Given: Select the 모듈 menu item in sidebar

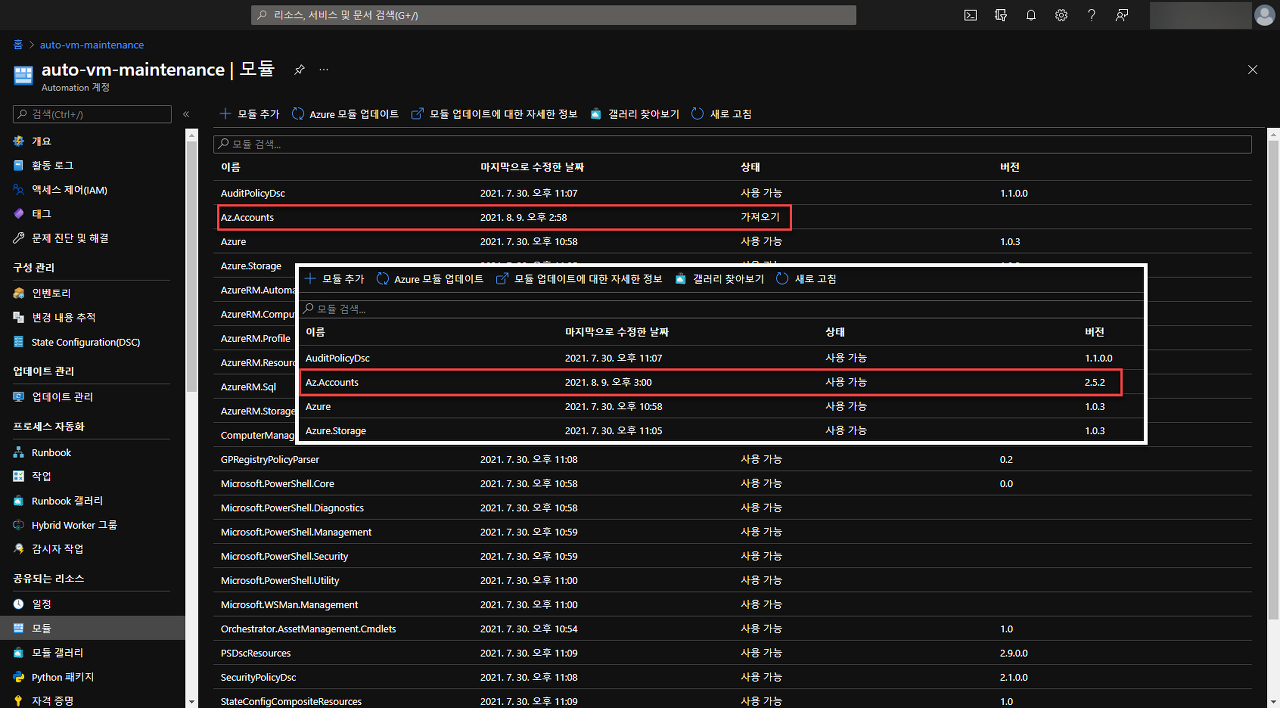Looking at the screenshot, I should pos(92,628).
